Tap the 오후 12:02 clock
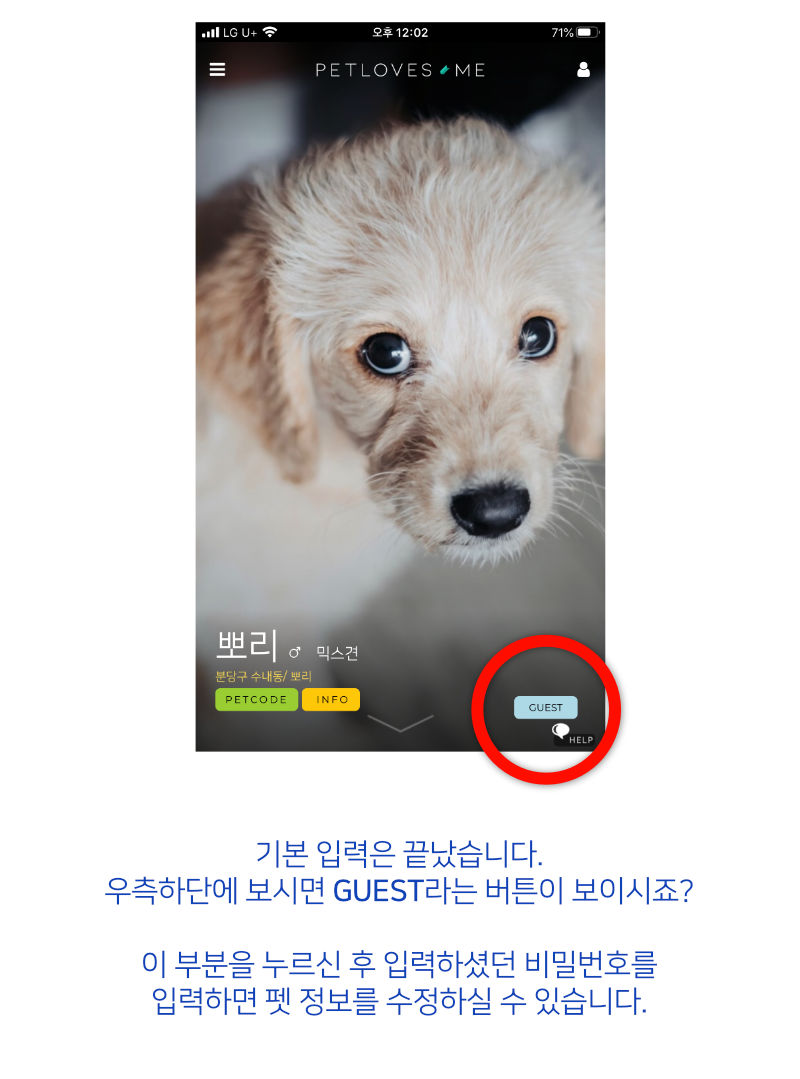The width and height of the screenshot is (800, 1079). click(x=400, y=32)
